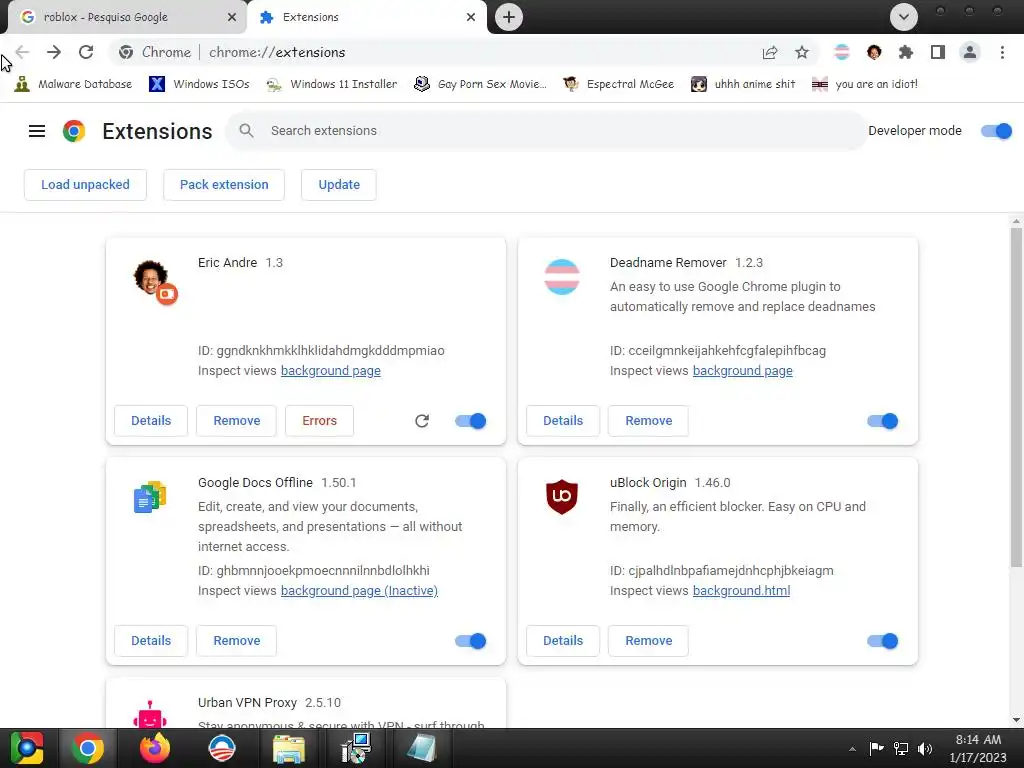Screen dimensions: 1024x768
Task: Remove the uBlock Origin extension
Action: click(x=648, y=641)
